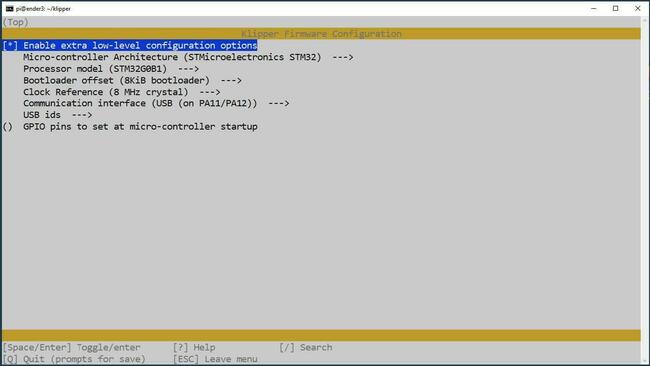Maximize the terminal window

click(616, 8)
